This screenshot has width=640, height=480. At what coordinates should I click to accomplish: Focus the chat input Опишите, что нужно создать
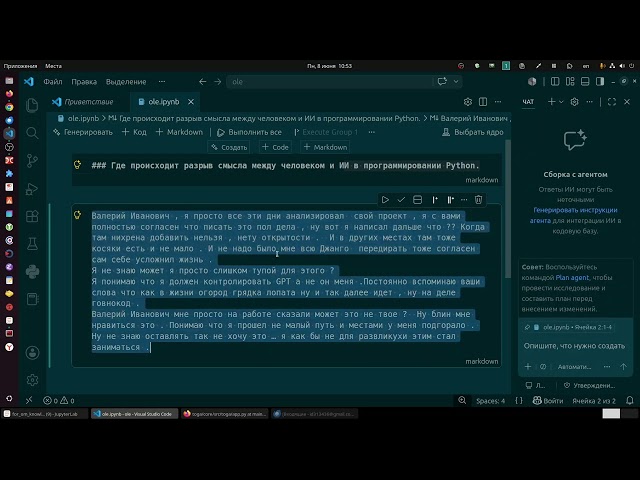(x=574, y=346)
